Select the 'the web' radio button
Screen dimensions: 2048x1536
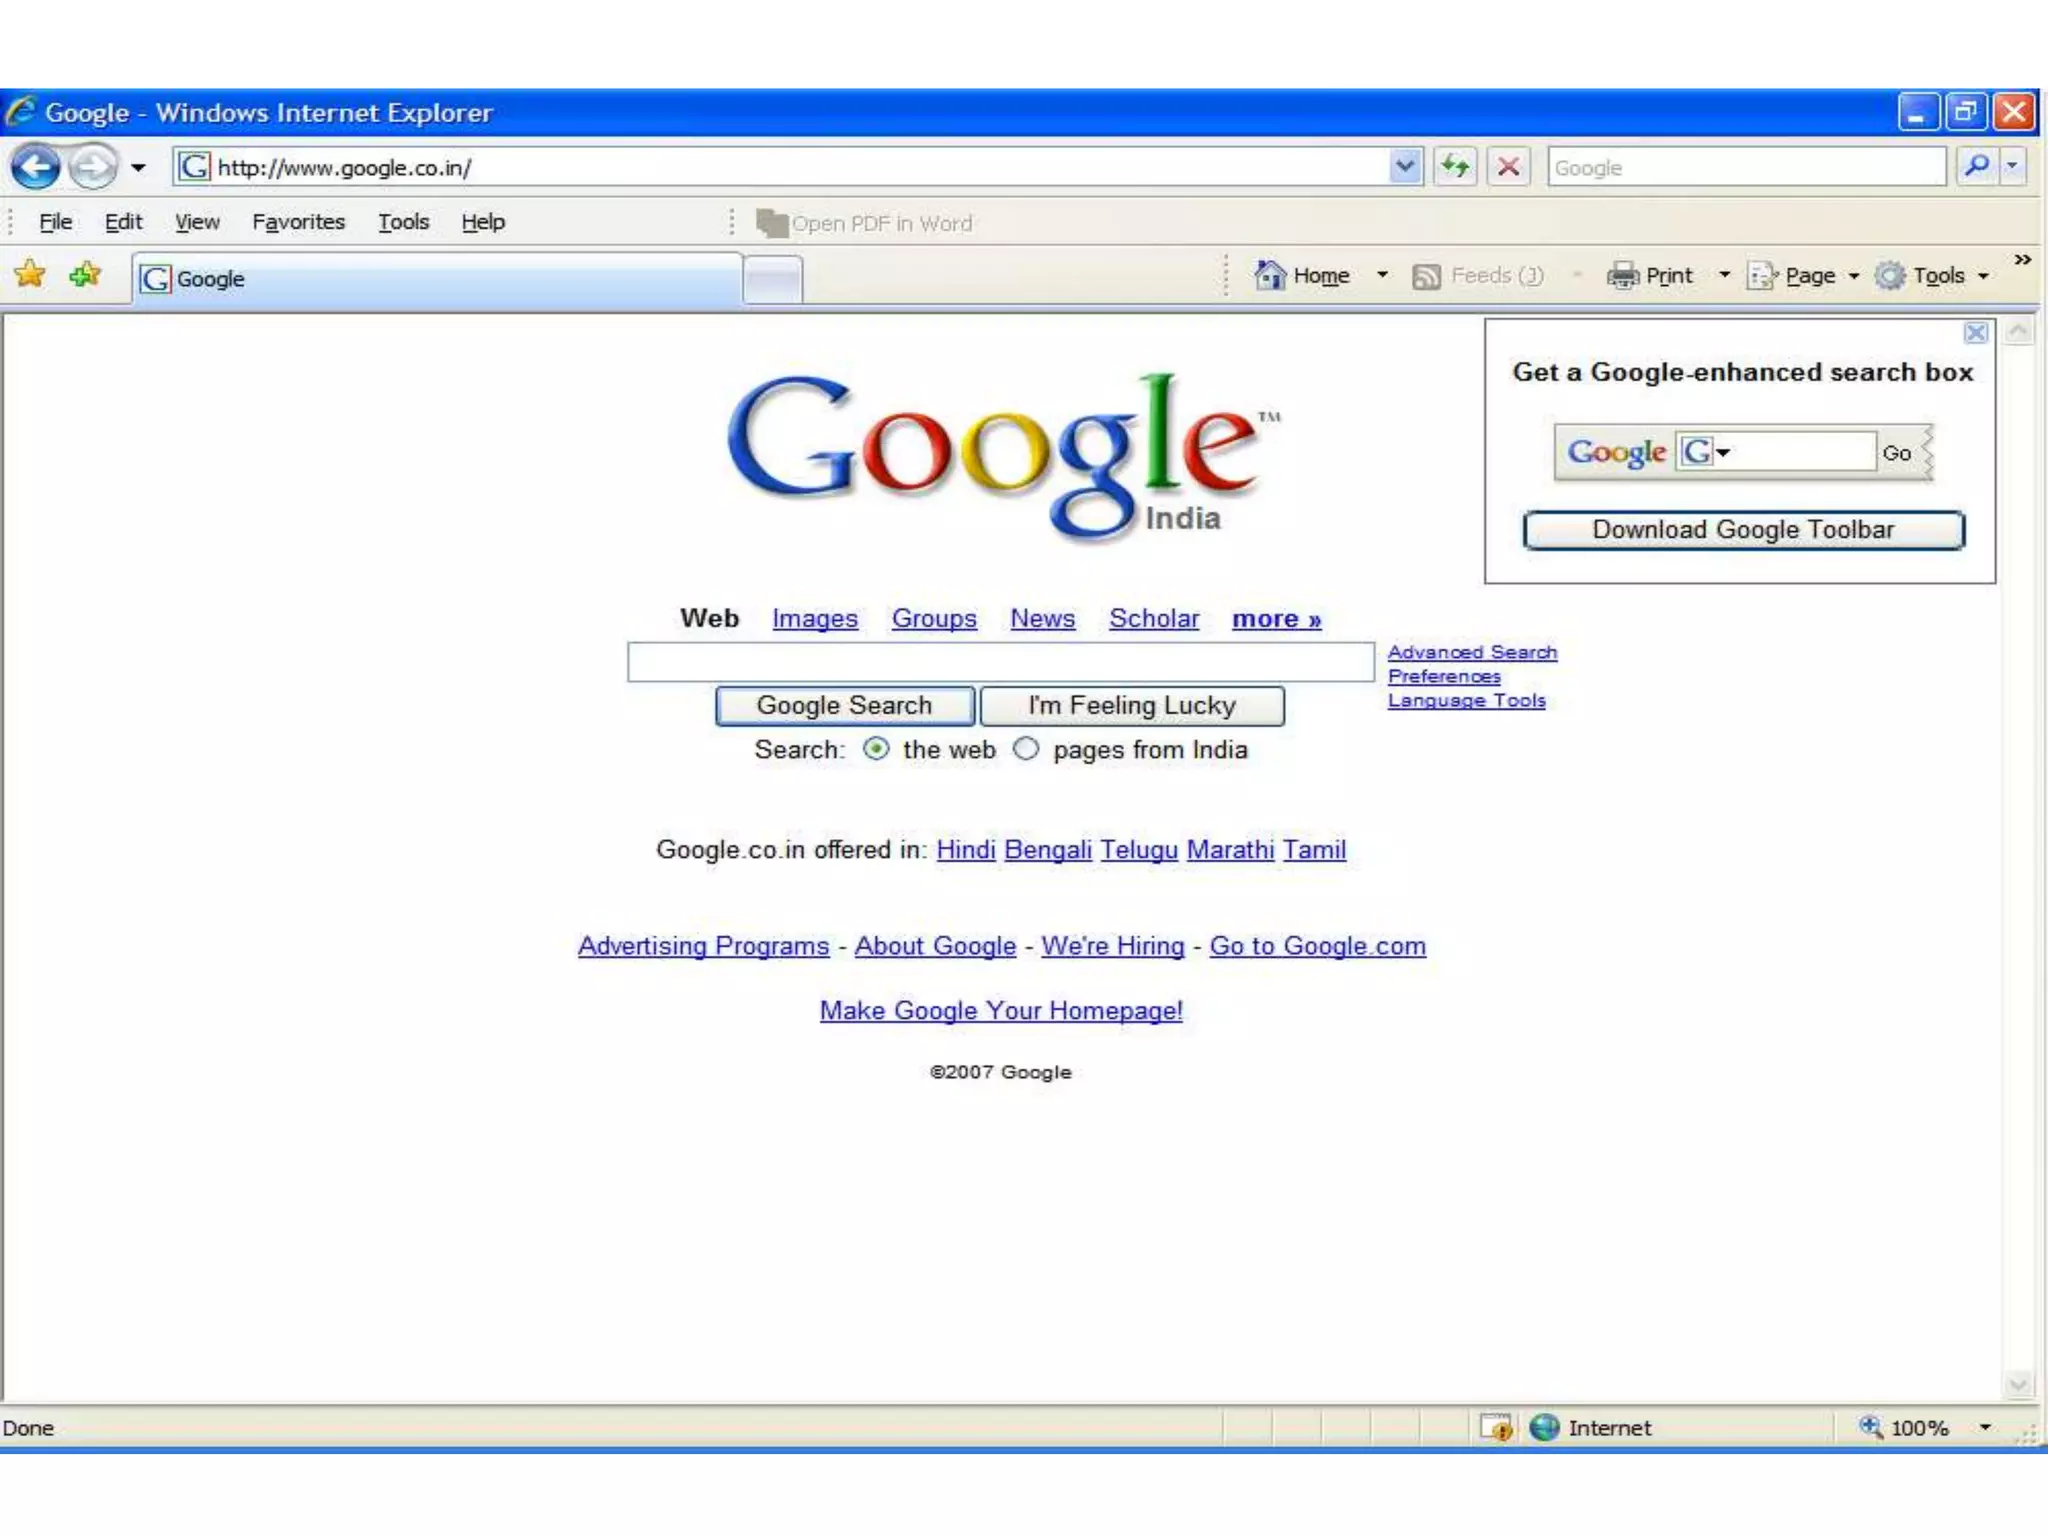(876, 749)
